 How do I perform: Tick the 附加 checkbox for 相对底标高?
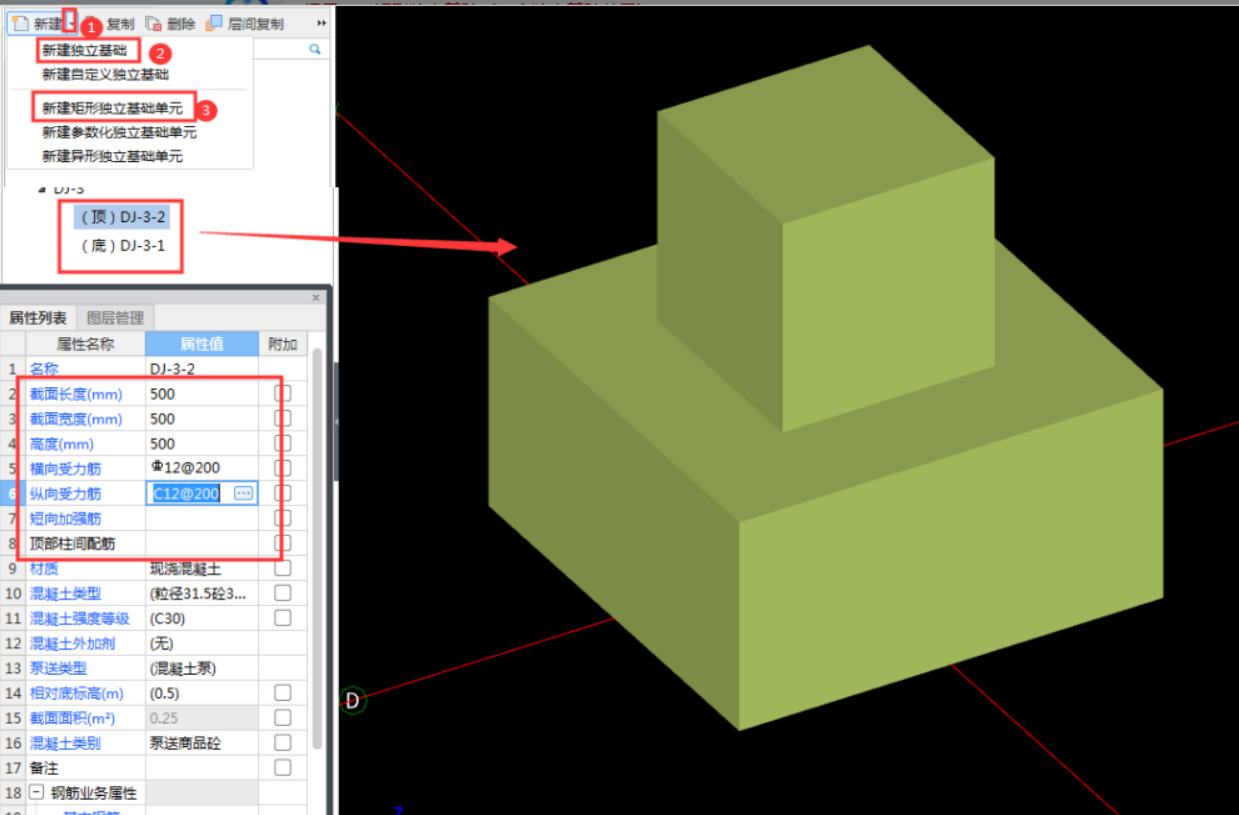[x=283, y=693]
